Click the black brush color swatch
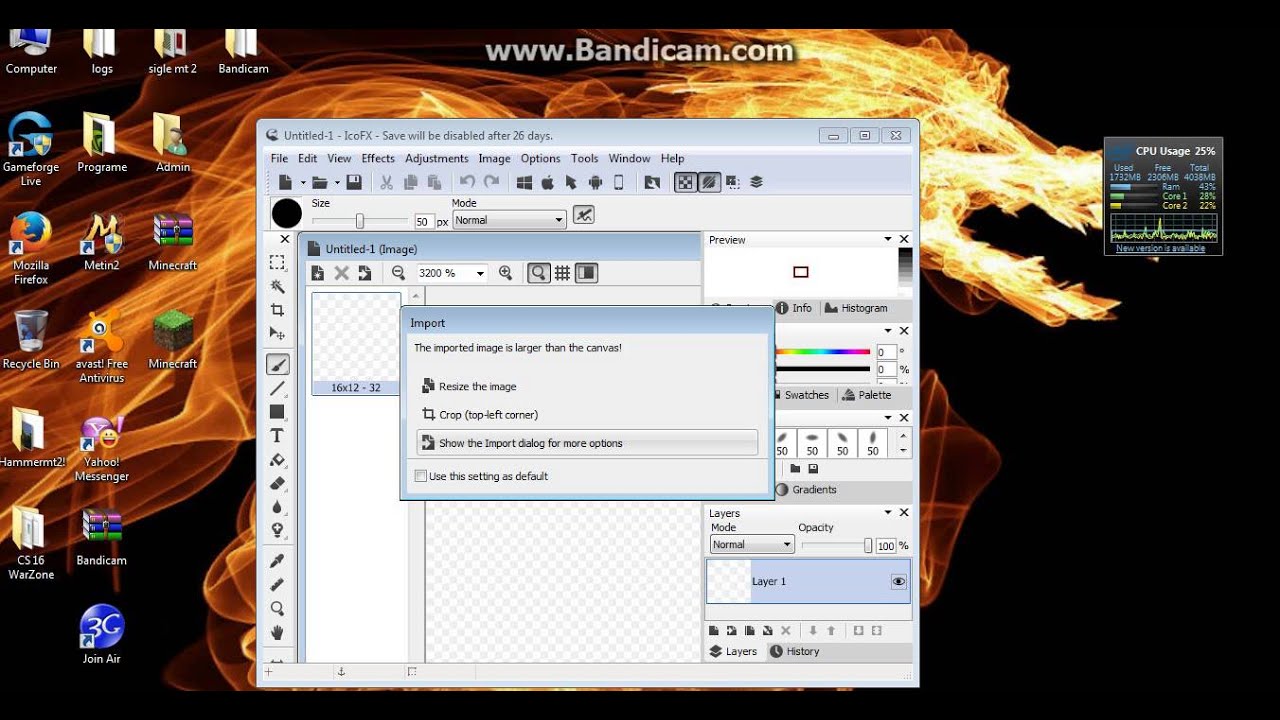Viewport: 1280px width, 720px height. tap(287, 213)
